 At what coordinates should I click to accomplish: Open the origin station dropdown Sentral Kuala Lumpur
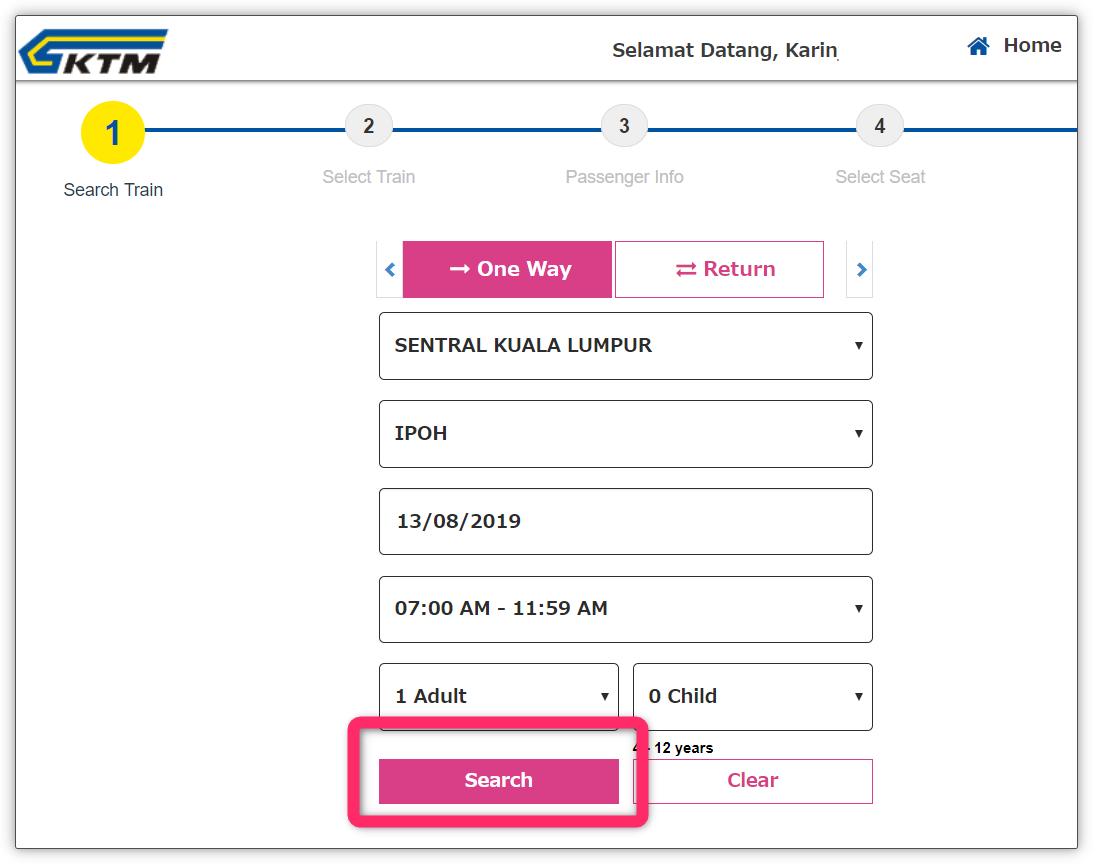(x=625, y=346)
